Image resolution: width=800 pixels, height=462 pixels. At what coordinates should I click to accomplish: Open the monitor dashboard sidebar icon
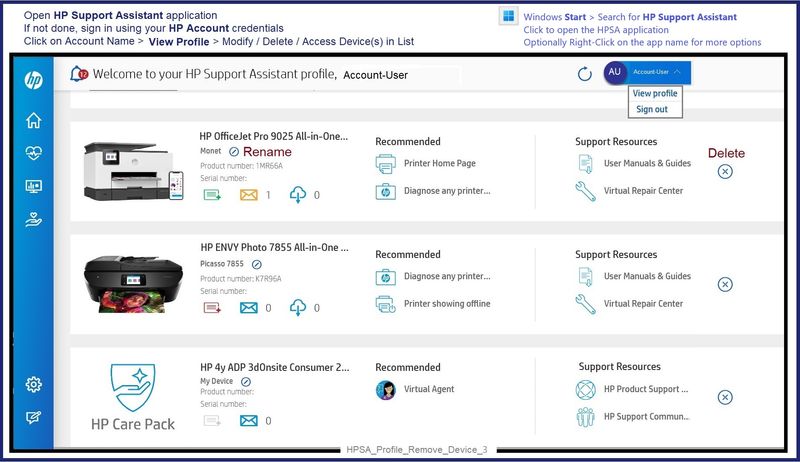coord(34,187)
